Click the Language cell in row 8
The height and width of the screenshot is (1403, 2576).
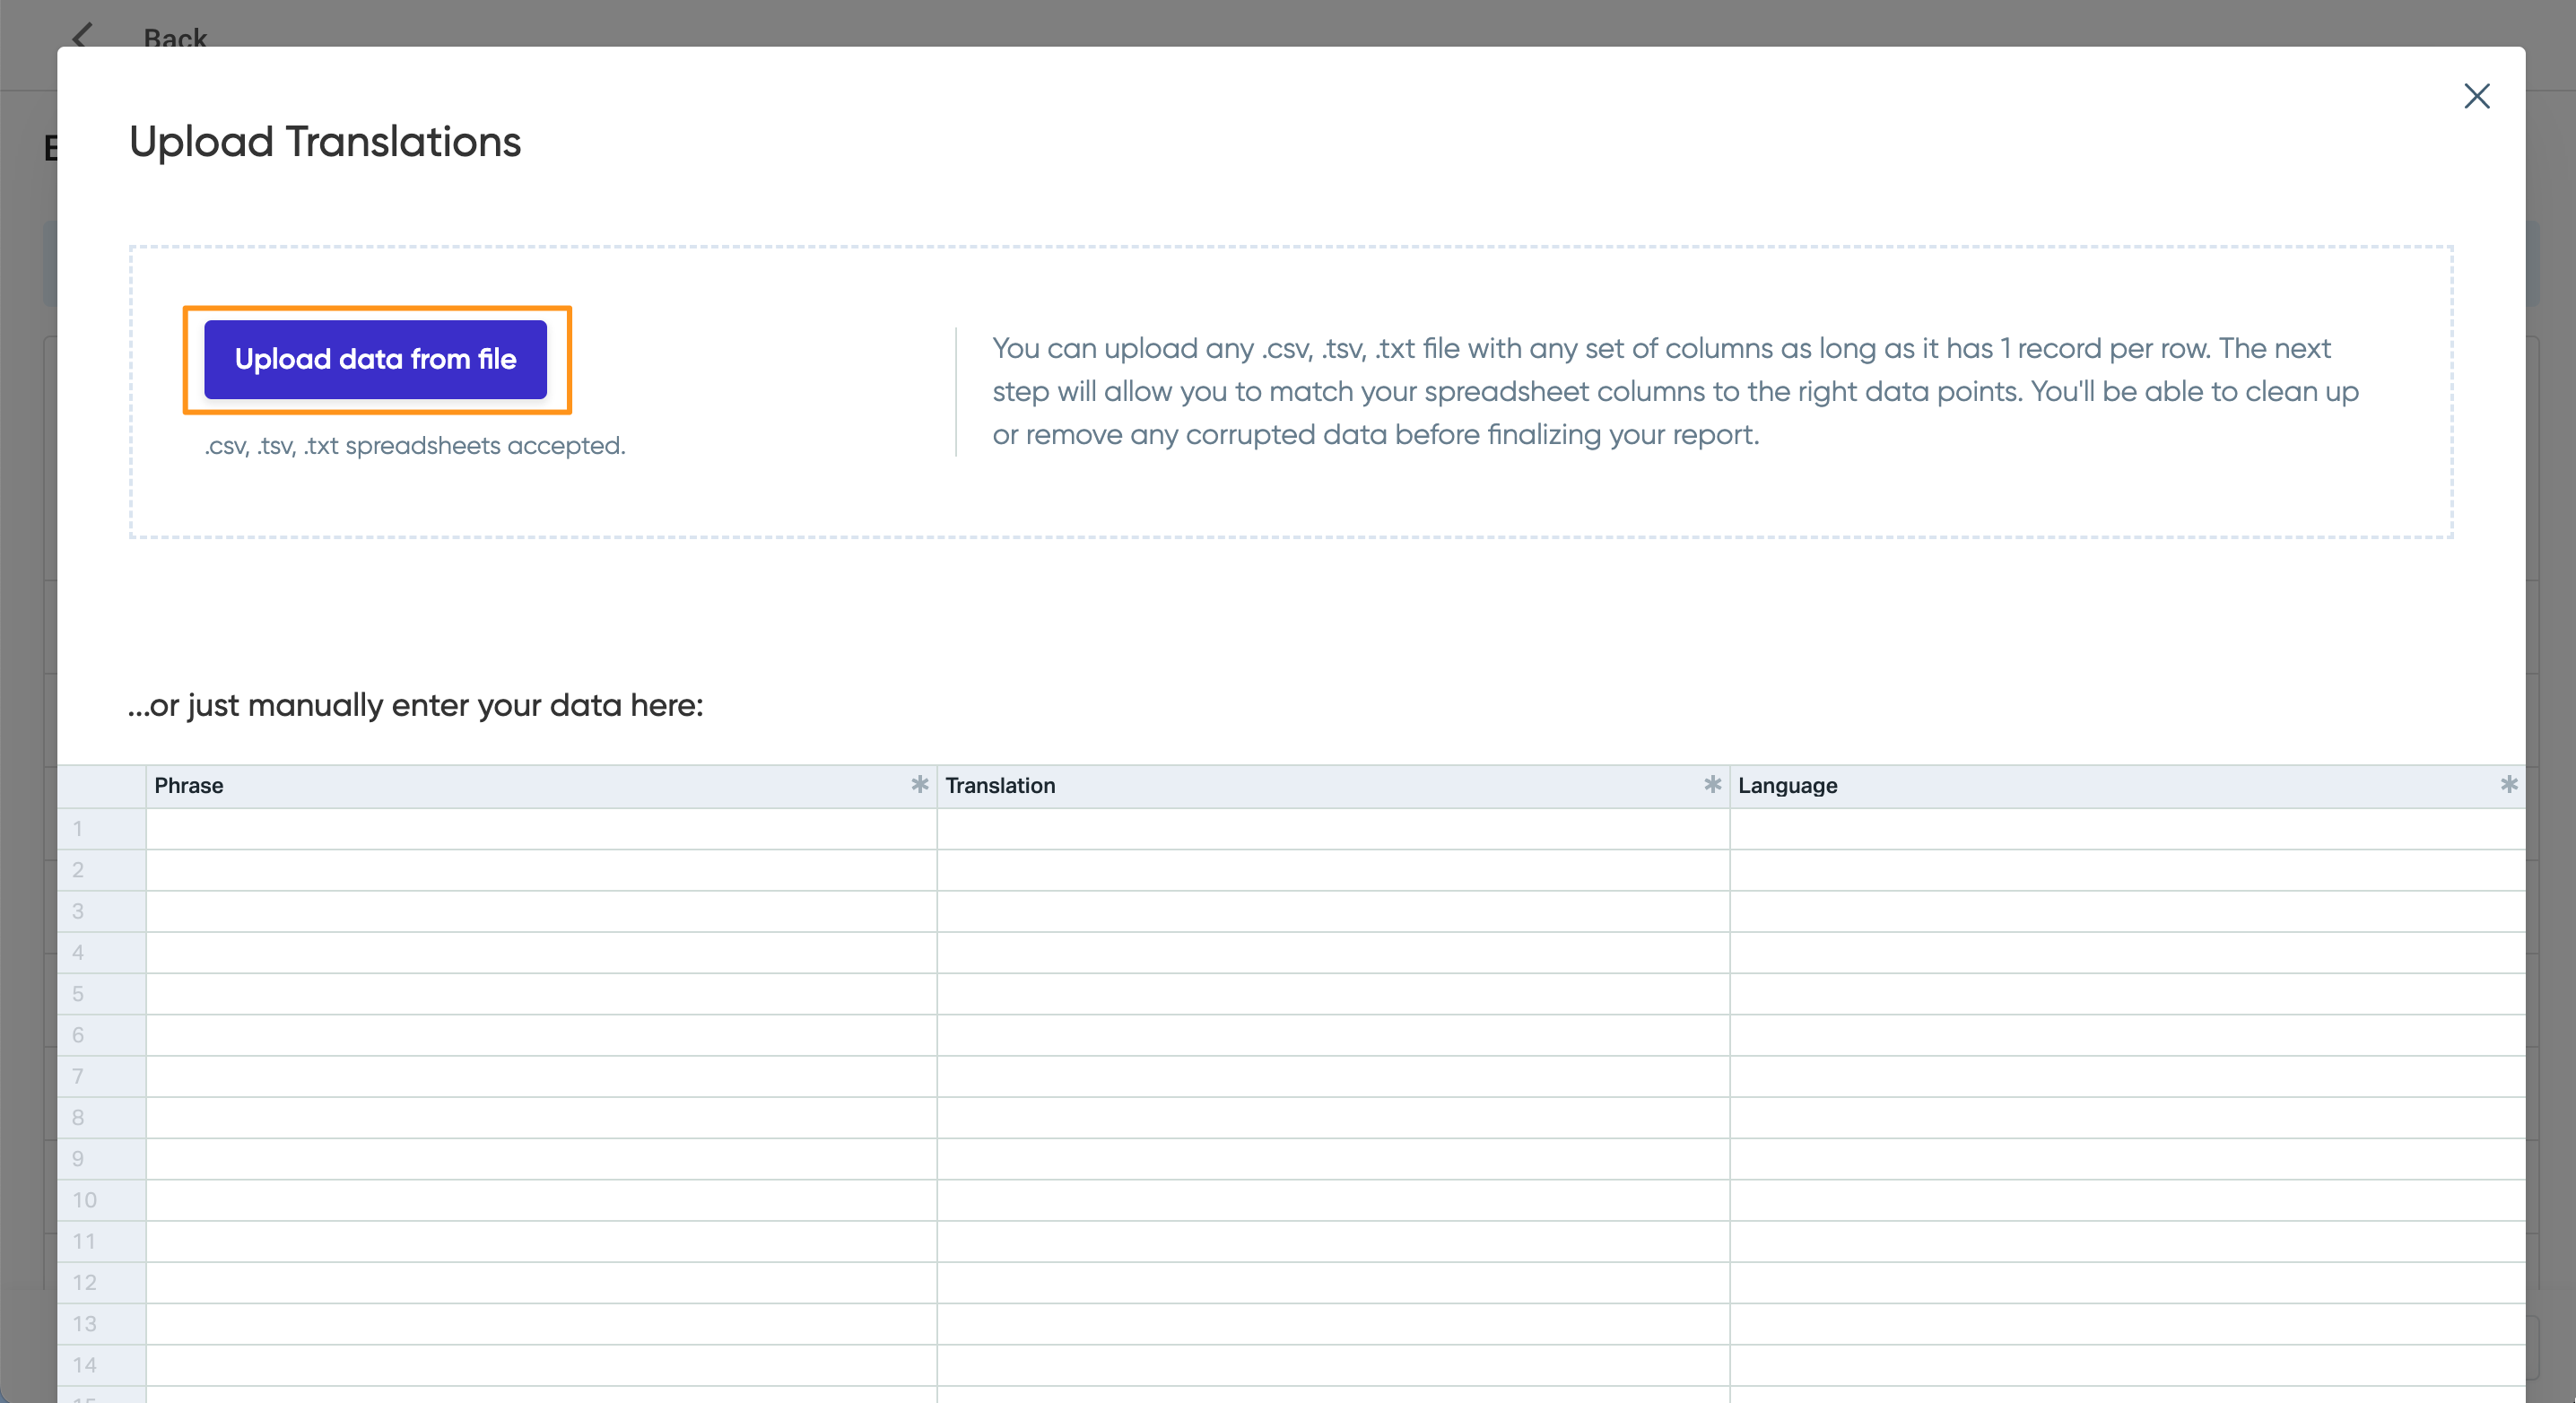pos(2127,1118)
